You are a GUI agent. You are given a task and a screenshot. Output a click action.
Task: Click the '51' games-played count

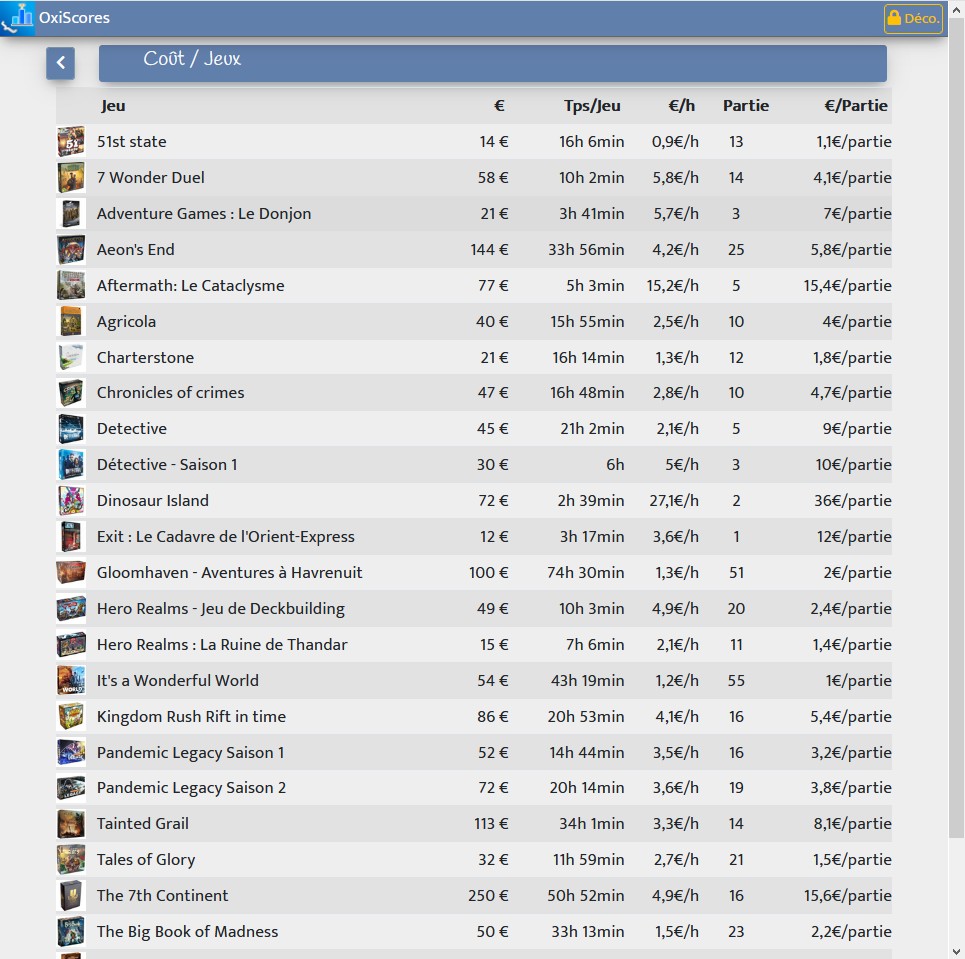click(x=736, y=572)
